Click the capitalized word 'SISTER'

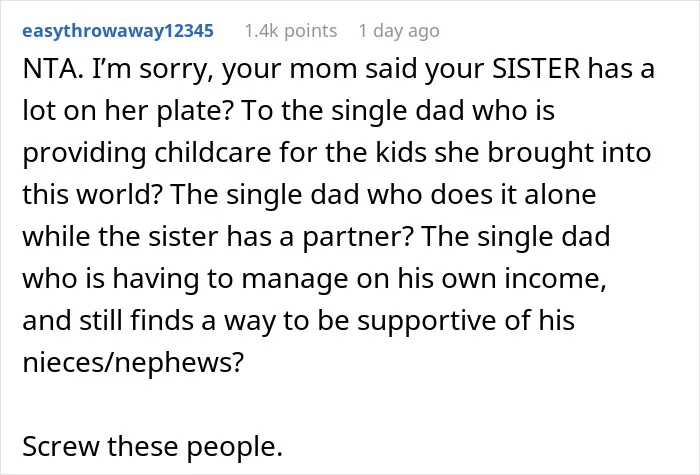coord(536,69)
